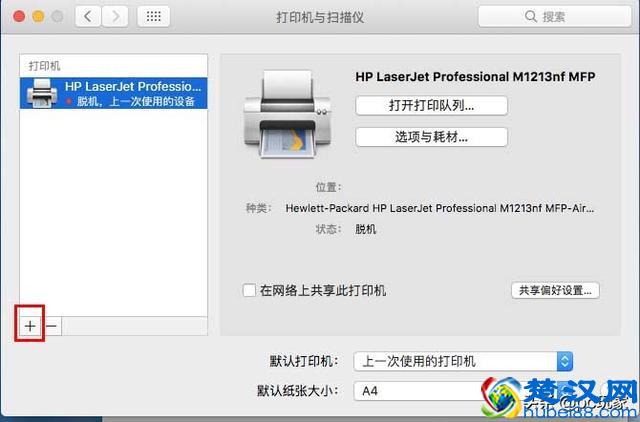This screenshot has height=422, width=640.
Task: Open 选项与耗材 settings
Action: click(x=431, y=136)
